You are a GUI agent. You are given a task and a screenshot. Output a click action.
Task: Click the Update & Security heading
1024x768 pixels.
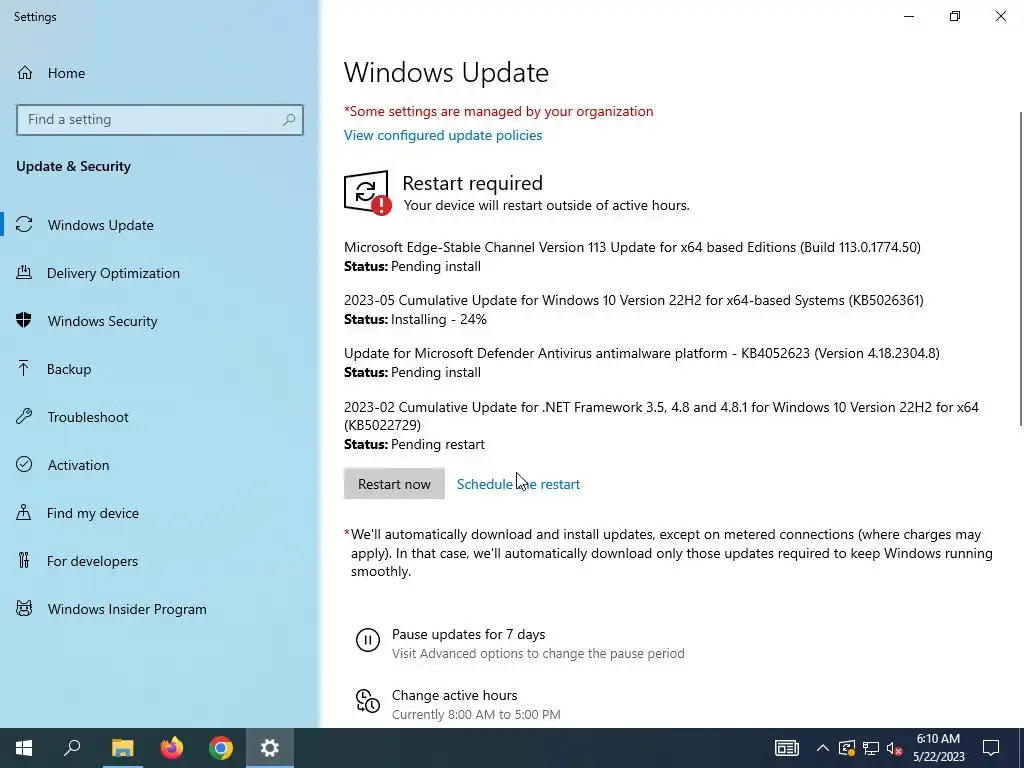coord(73,166)
